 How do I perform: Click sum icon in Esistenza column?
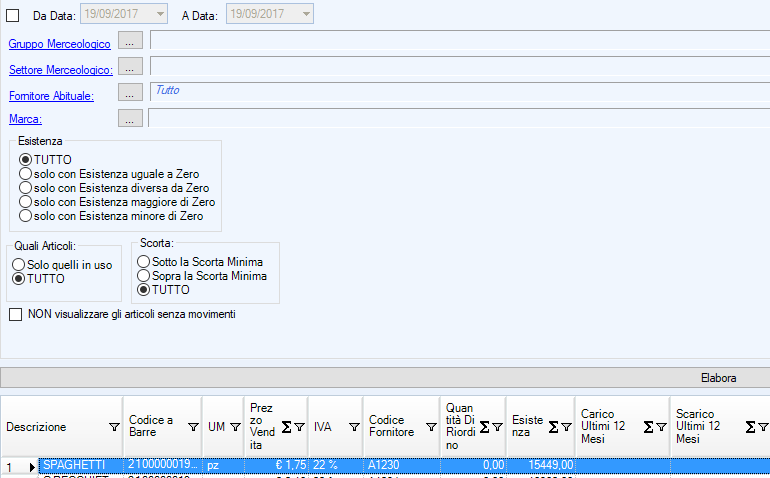[x=552, y=427]
